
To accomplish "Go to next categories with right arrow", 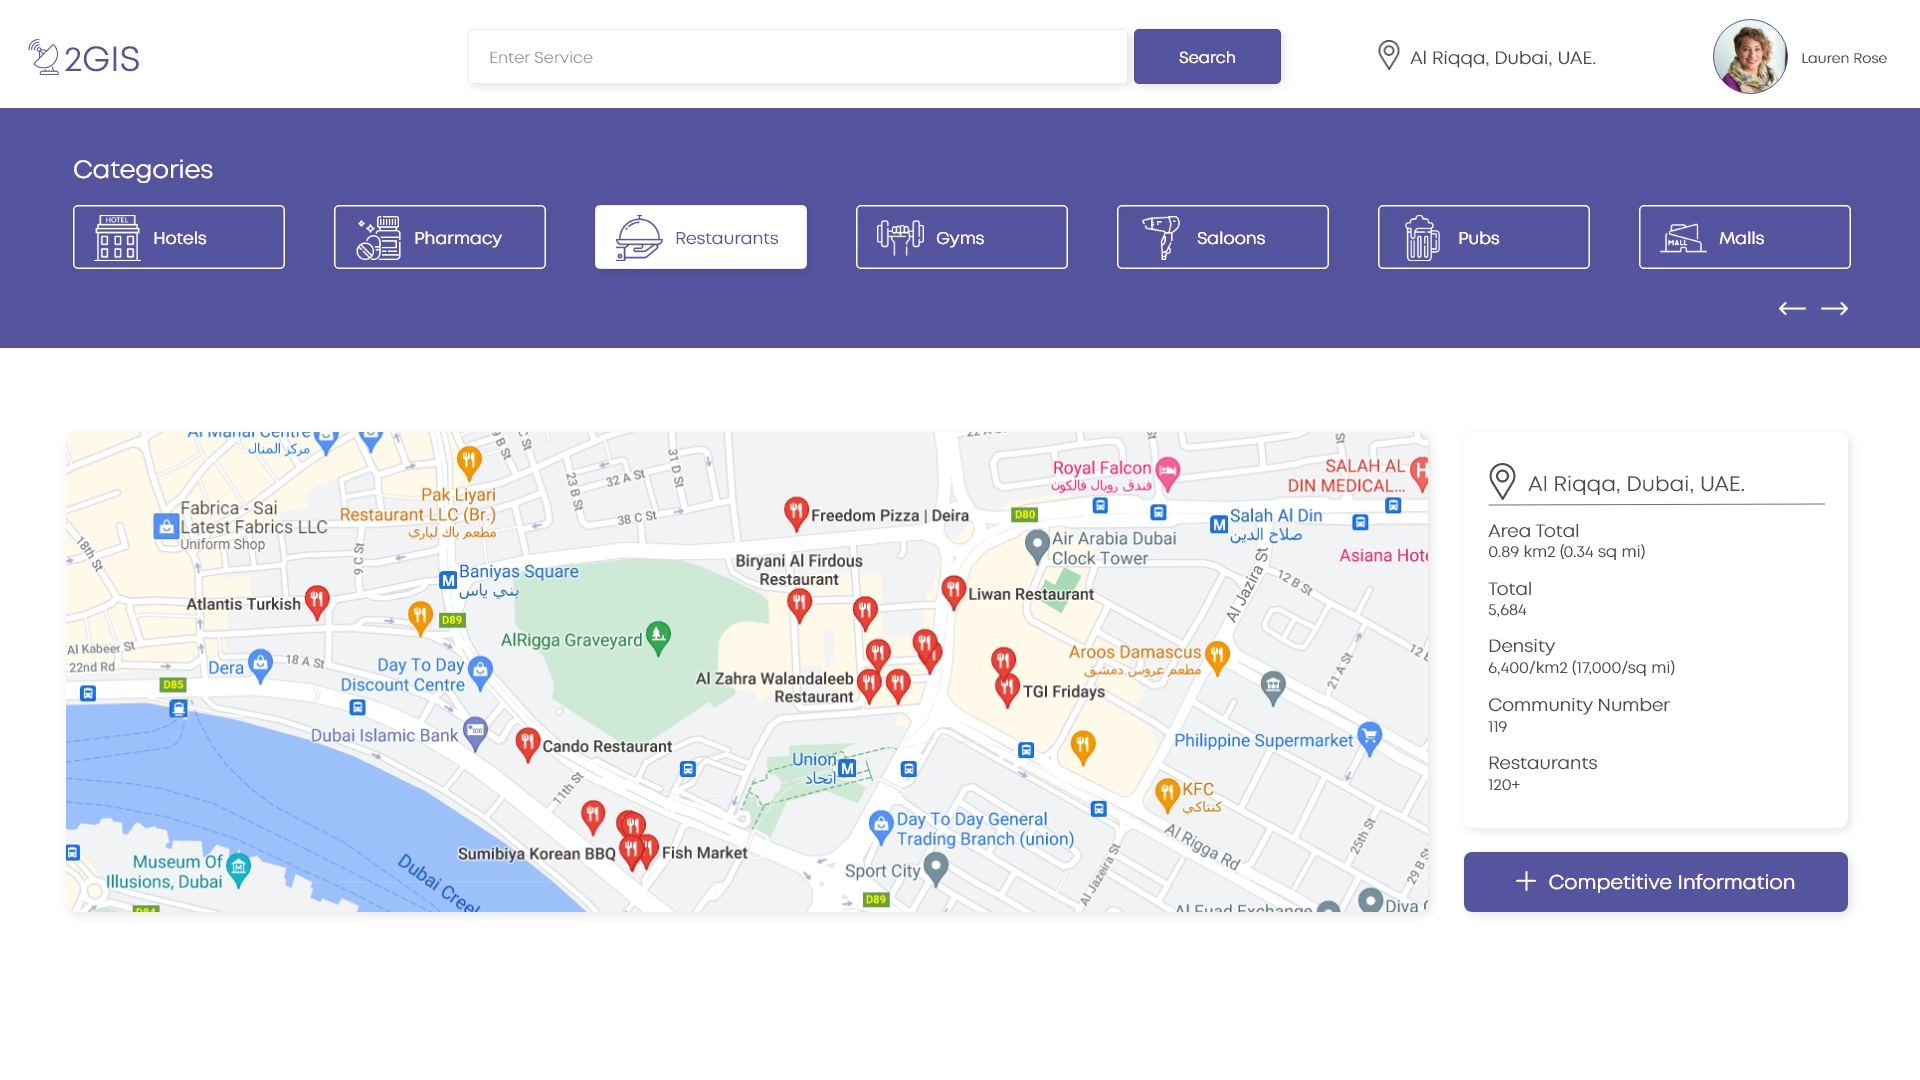I will pos(1834,308).
